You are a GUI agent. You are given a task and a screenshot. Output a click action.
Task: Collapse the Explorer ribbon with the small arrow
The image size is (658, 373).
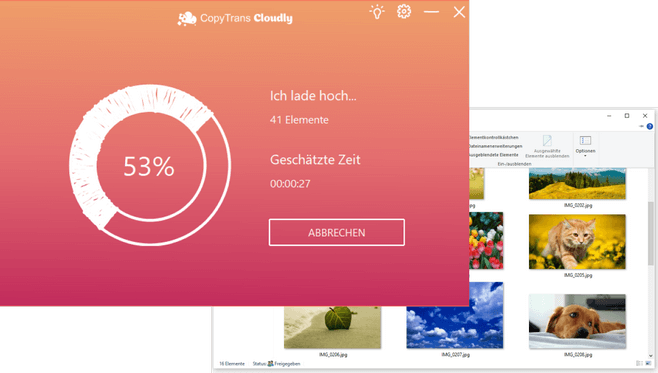click(642, 126)
